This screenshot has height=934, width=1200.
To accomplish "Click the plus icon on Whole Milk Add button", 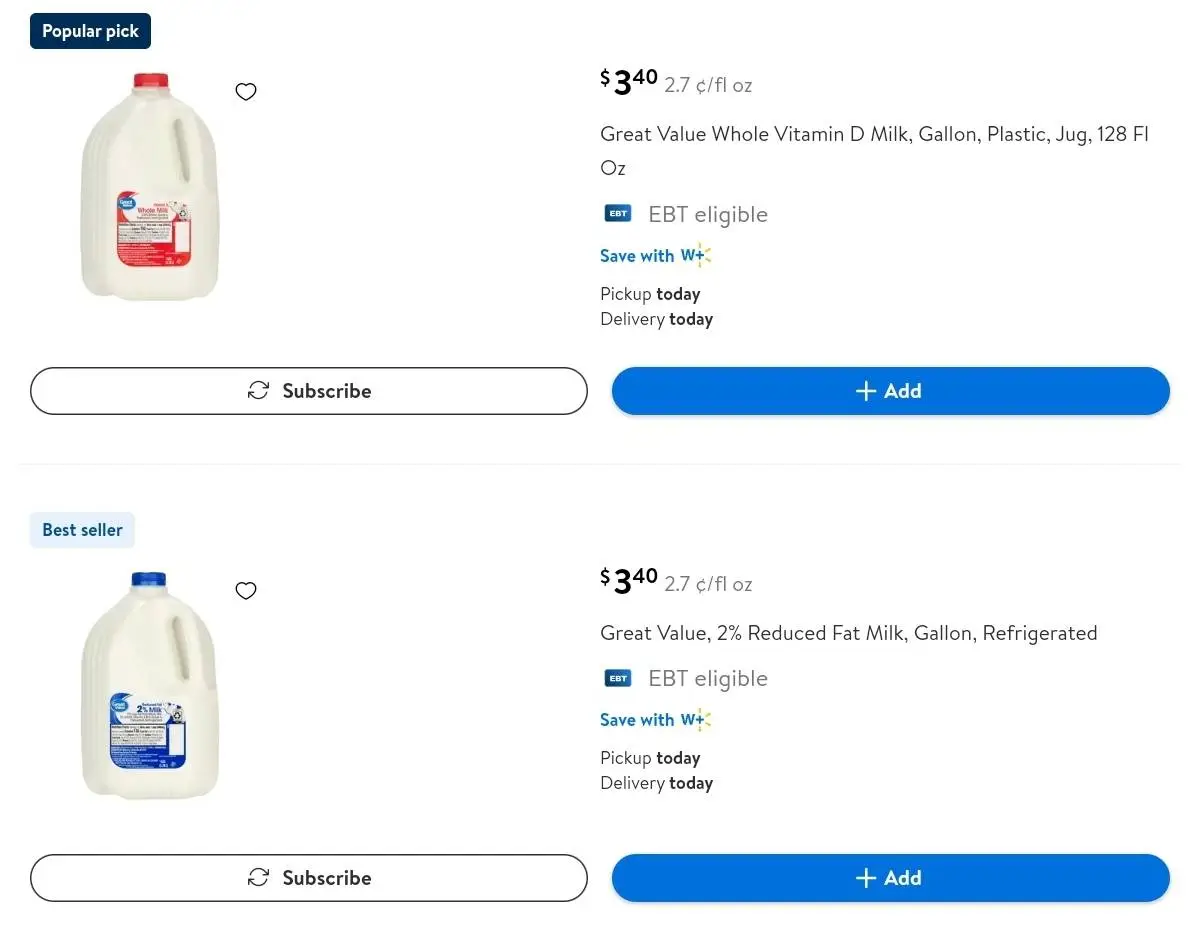I will coord(866,391).
